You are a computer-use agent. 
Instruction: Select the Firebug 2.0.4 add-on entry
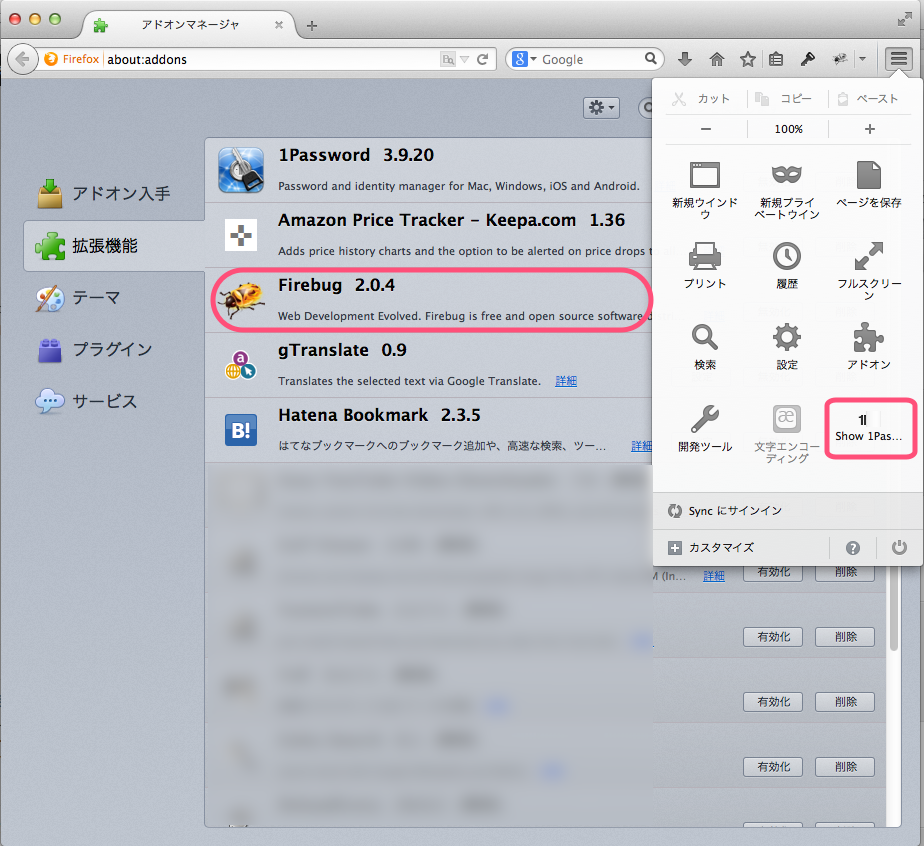[428, 300]
